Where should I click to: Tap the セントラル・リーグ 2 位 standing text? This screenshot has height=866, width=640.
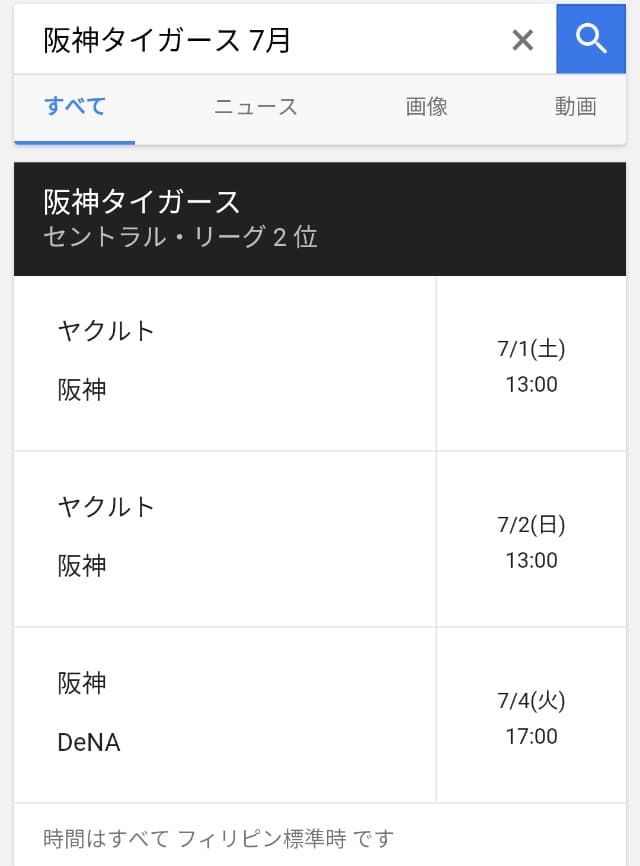click(x=180, y=237)
